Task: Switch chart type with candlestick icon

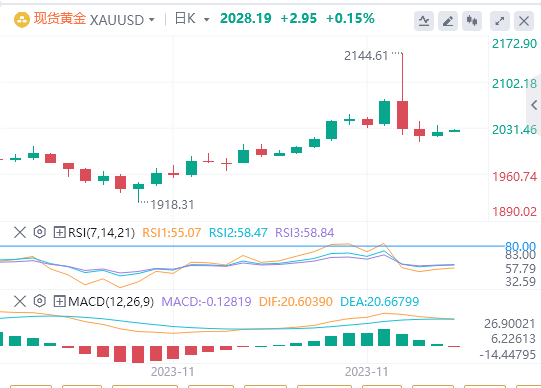Action: [x=472, y=21]
